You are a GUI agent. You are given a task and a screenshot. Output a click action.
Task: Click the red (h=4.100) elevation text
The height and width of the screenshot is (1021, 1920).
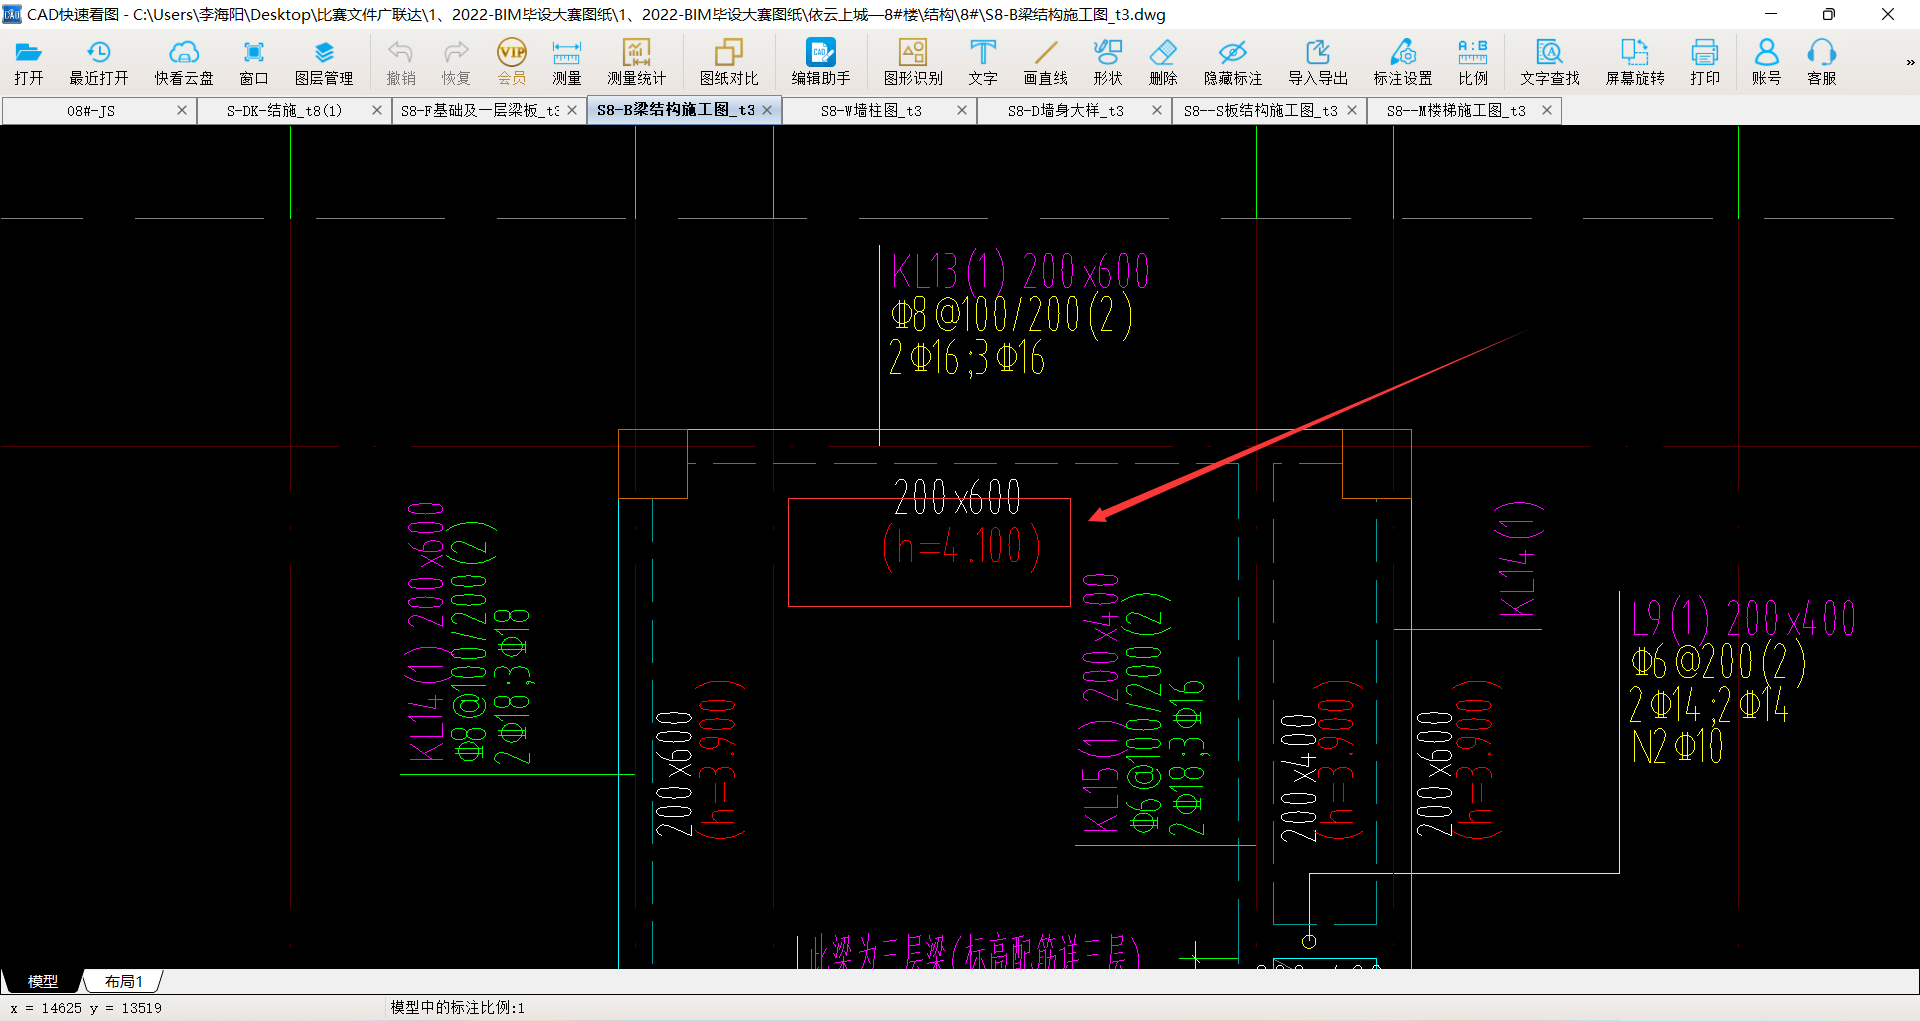962,548
